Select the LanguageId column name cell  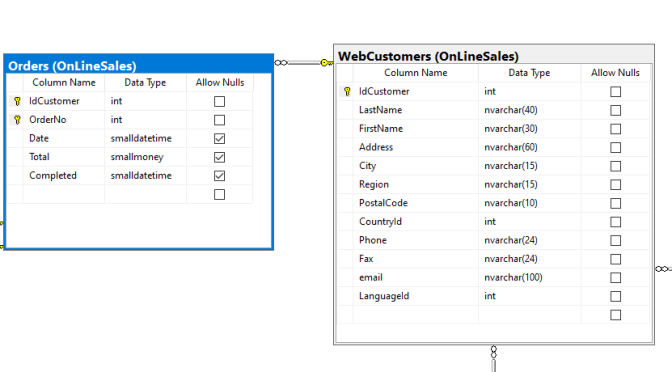click(416, 296)
